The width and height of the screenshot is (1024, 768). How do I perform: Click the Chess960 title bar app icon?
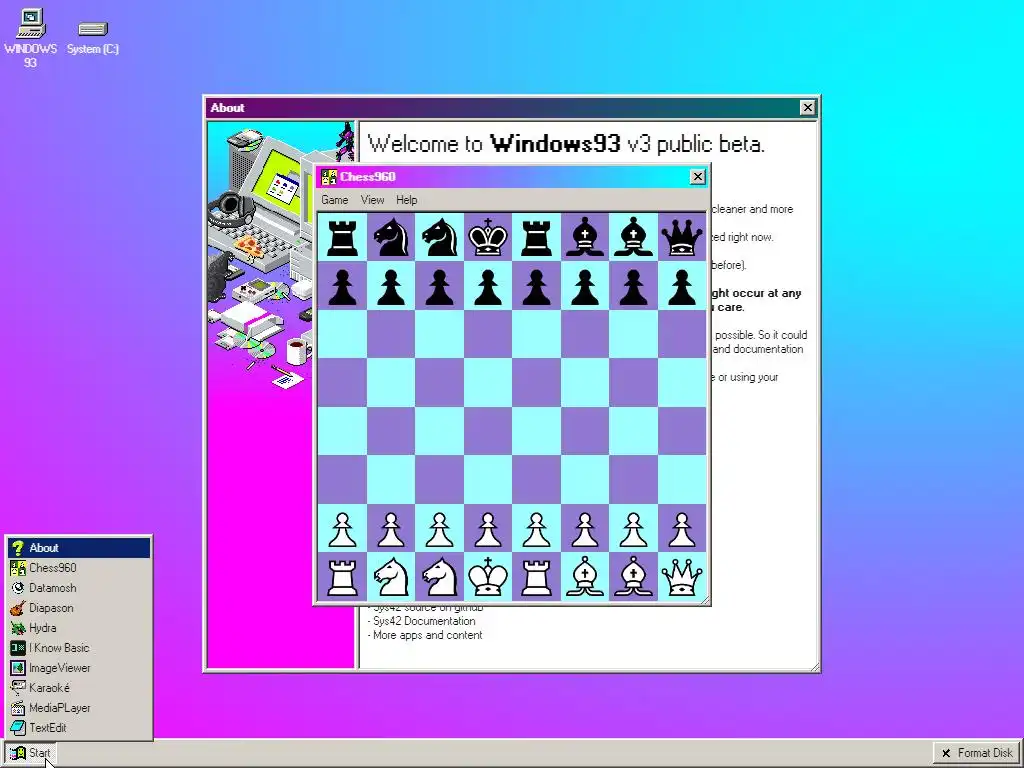tap(328, 177)
